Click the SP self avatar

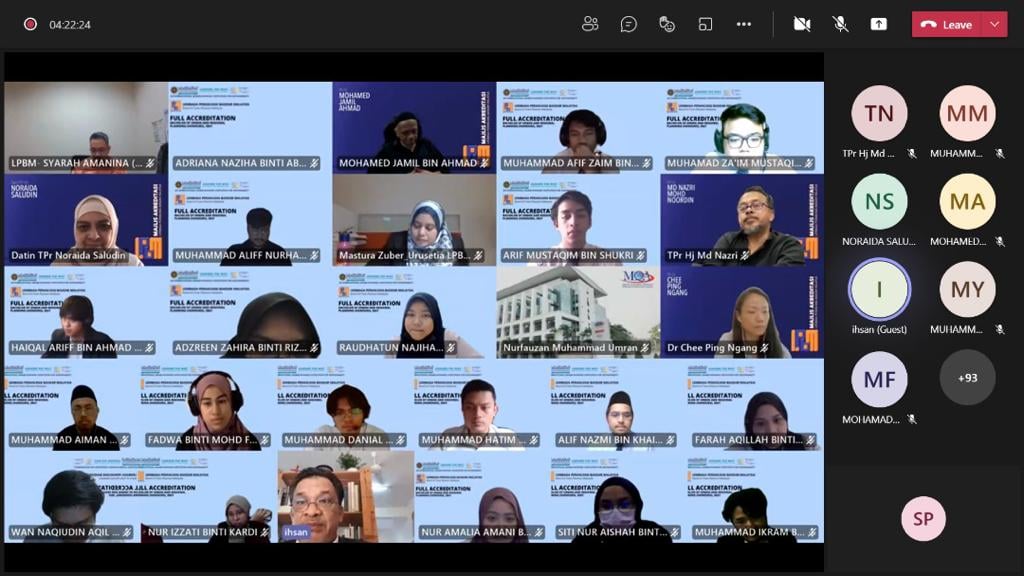coord(923,519)
